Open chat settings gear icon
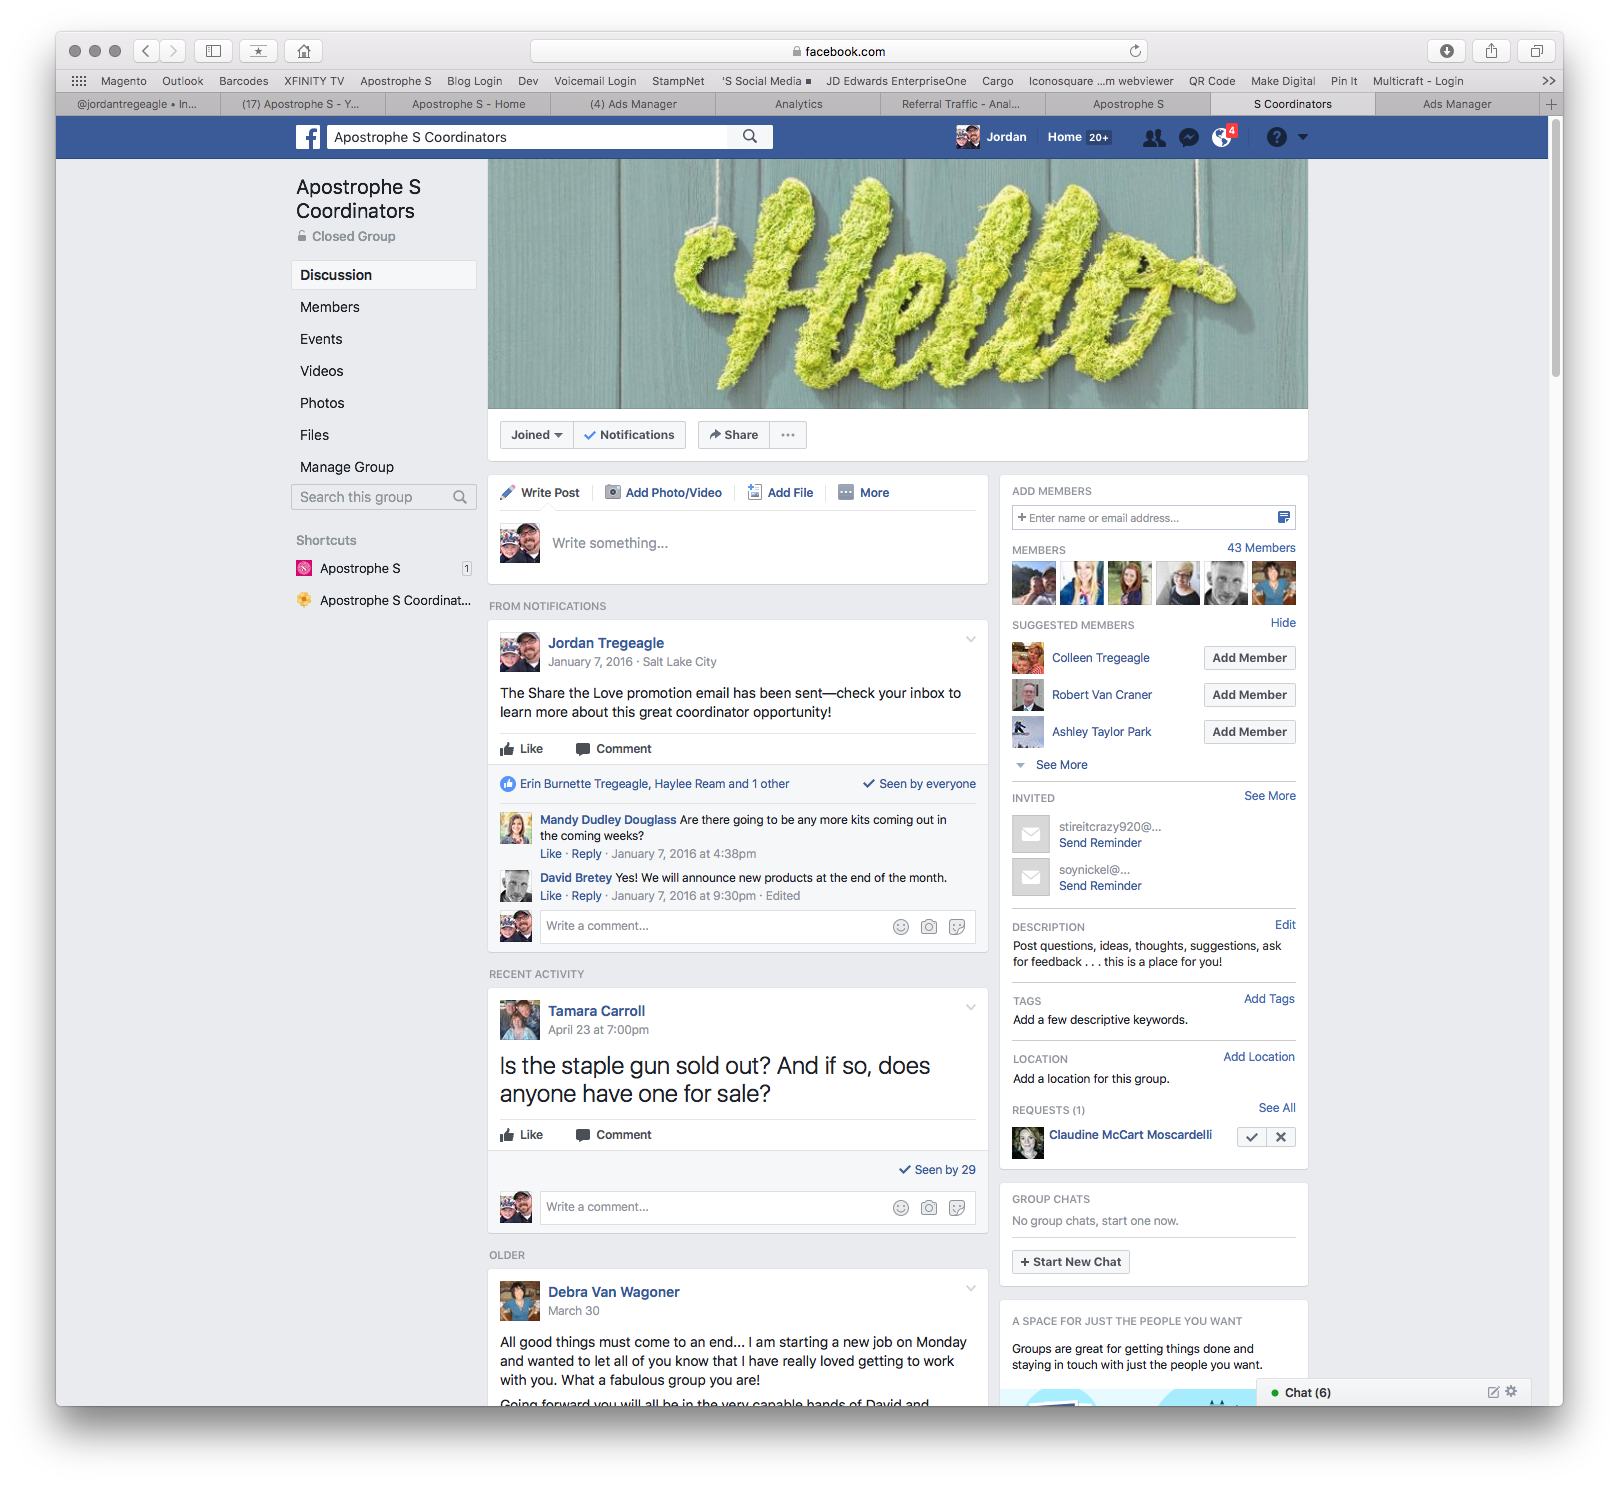The image size is (1619, 1486). click(1511, 1391)
